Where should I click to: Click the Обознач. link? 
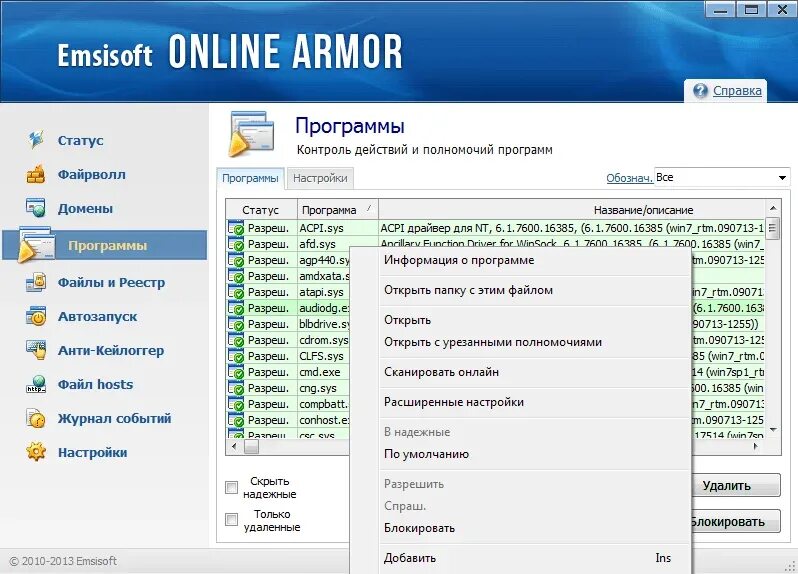coord(629,178)
